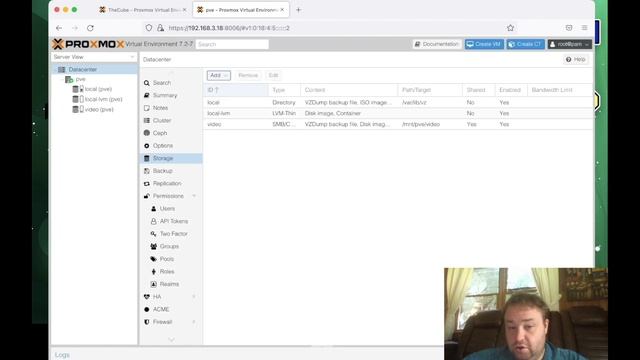The width and height of the screenshot is (640, 360).
Task: Close the pve Proxmox tab
Action: point(282,9)
